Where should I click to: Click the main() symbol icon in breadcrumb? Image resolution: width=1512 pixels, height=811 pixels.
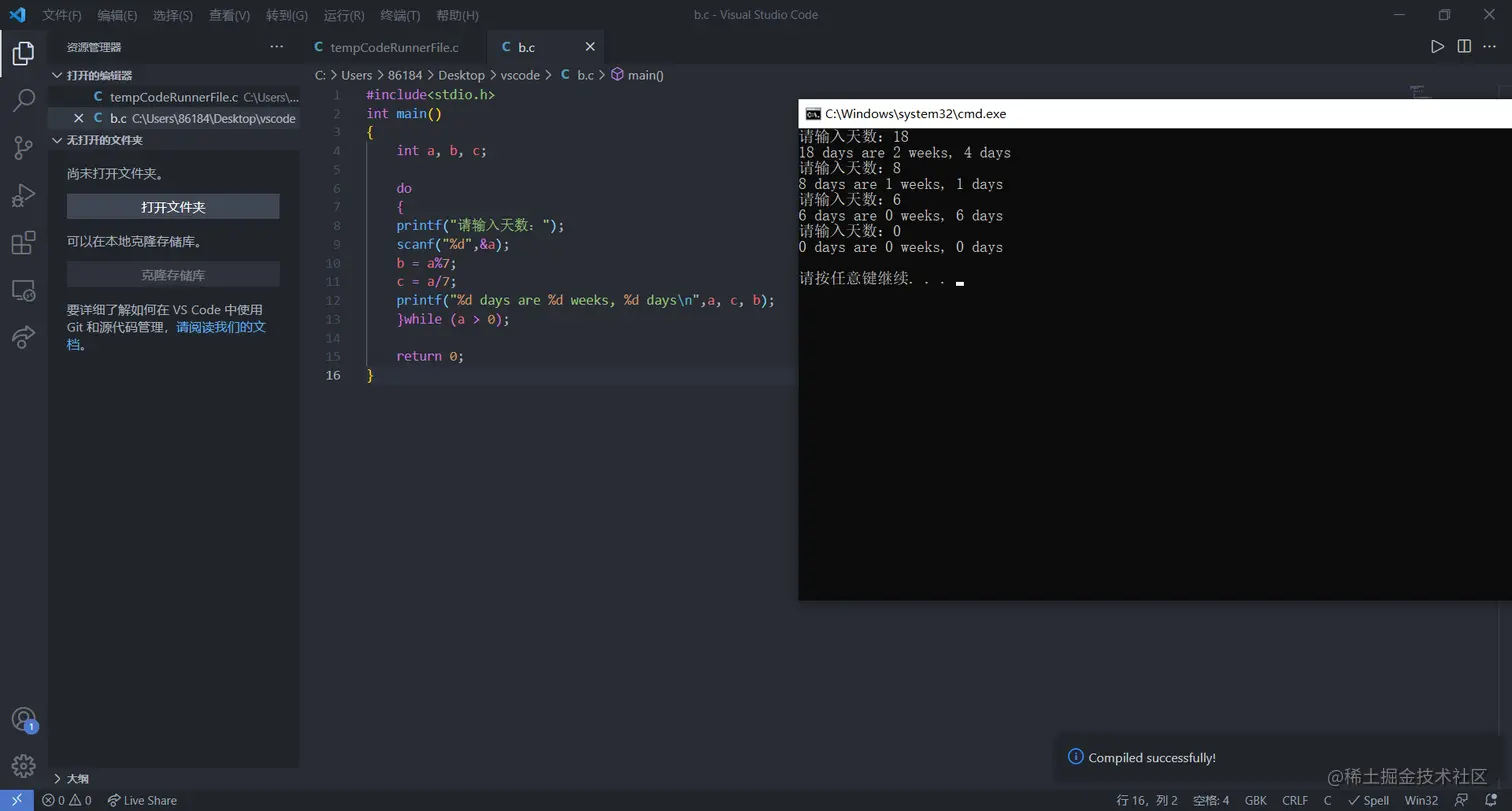[x=617, y=75]
